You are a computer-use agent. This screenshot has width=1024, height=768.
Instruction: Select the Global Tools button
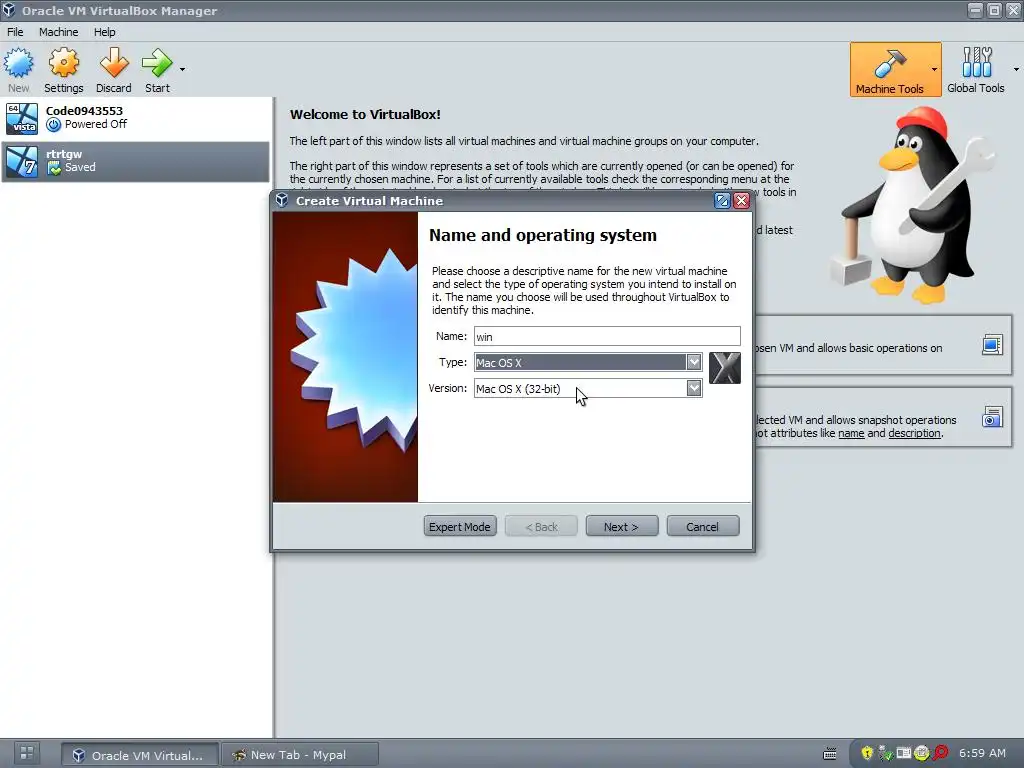click(976, 70)
